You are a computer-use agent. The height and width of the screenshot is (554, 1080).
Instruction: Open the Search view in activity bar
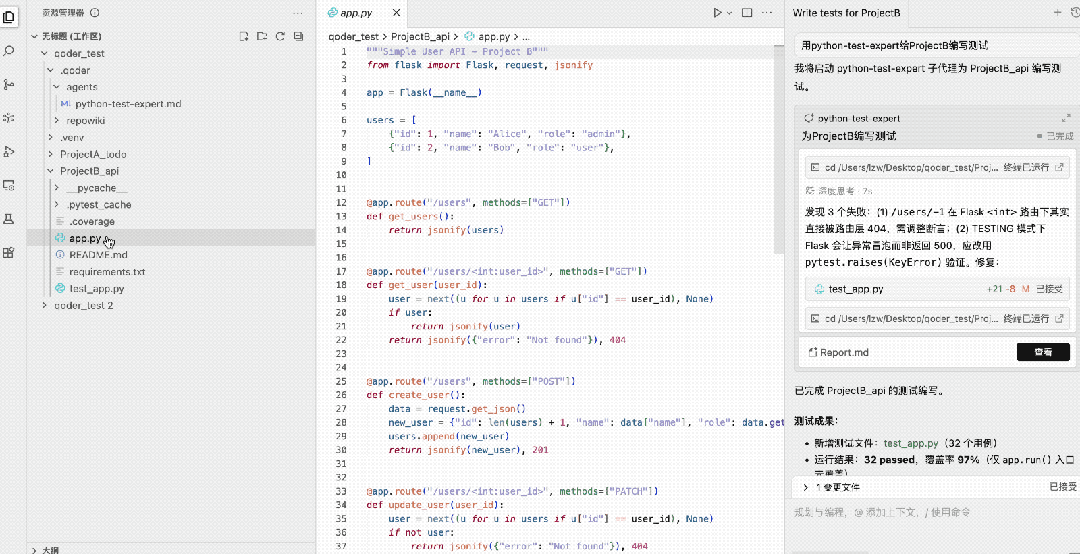[10, 50]
